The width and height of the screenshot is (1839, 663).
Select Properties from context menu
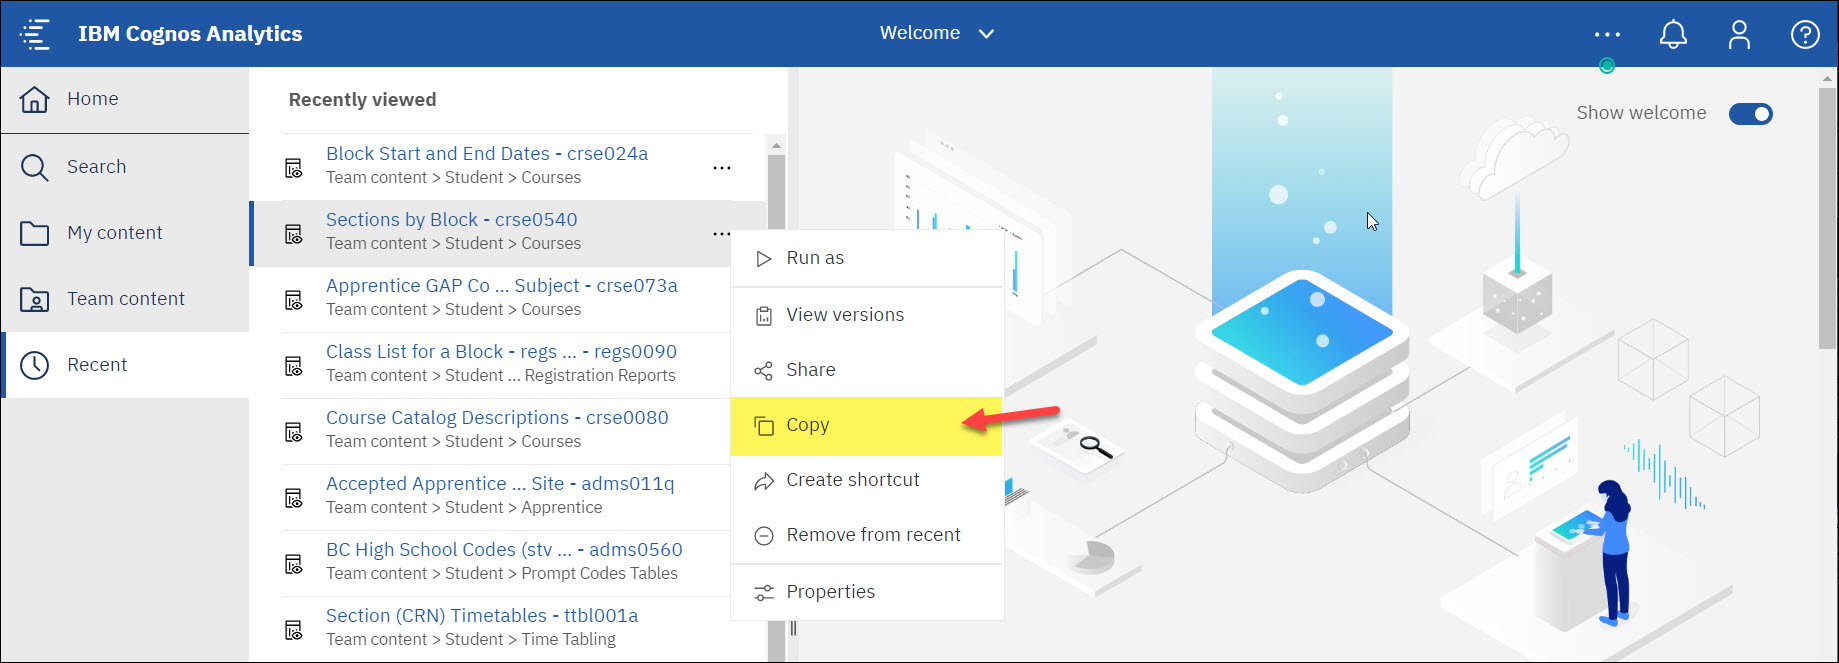tap(867, 592)
